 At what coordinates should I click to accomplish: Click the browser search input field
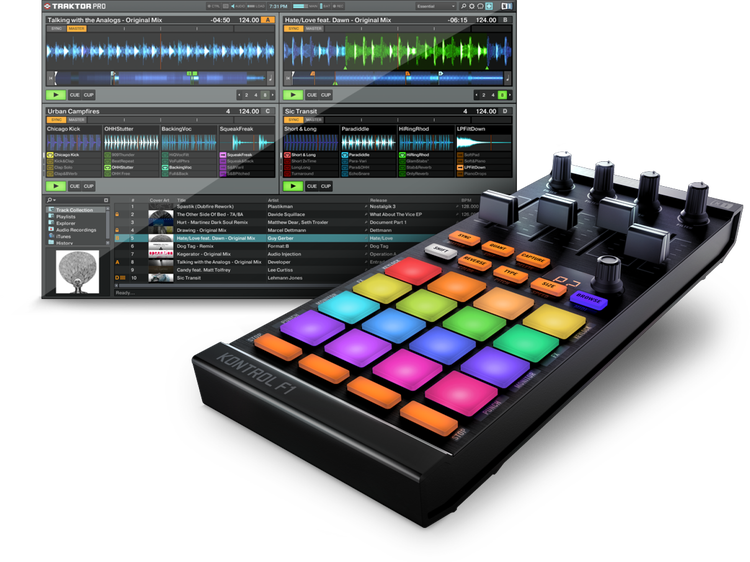tap(79, 200)
